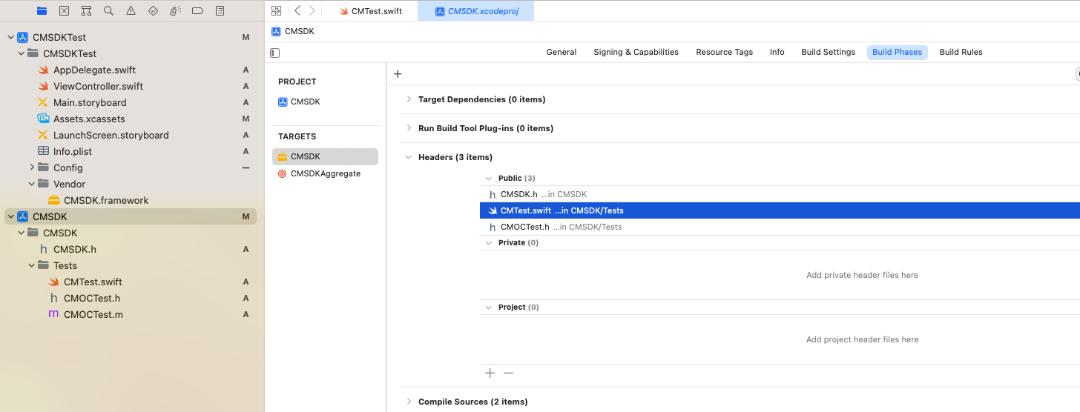Viewport: 1080px width, 412px height.
Task: Collapse the Tests folder in navigator
Action: point(32,265)
